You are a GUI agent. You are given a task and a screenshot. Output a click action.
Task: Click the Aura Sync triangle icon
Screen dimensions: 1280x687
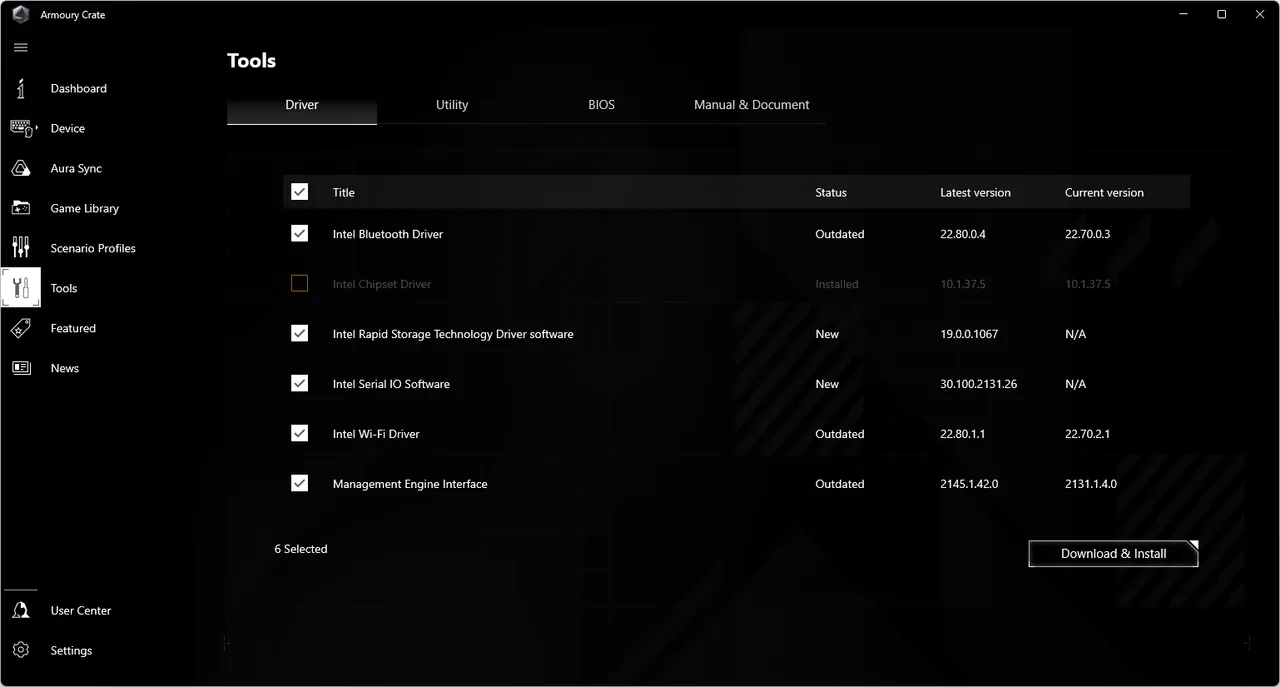click(21, 168)
